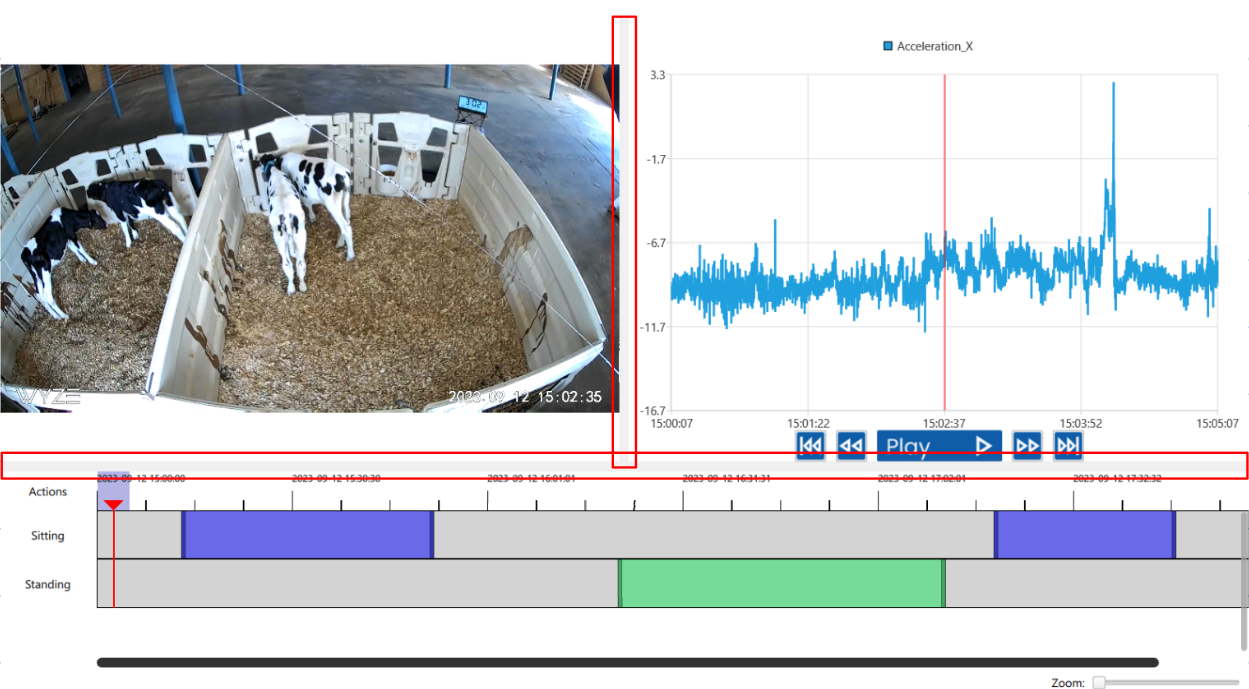Jump to the end with the skip-forward button
Viewport: 1249px width, 689px height.
[1068, 445]
